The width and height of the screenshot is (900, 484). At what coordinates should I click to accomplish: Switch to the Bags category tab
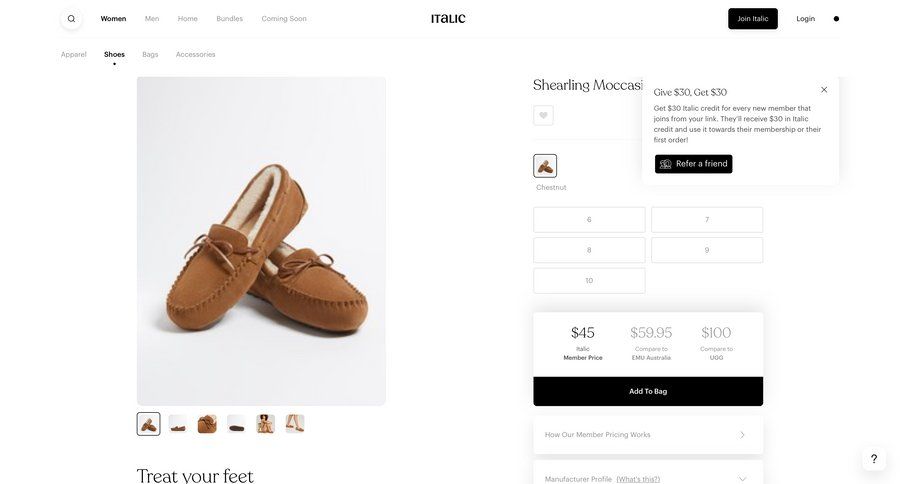(x=150, y=54)
